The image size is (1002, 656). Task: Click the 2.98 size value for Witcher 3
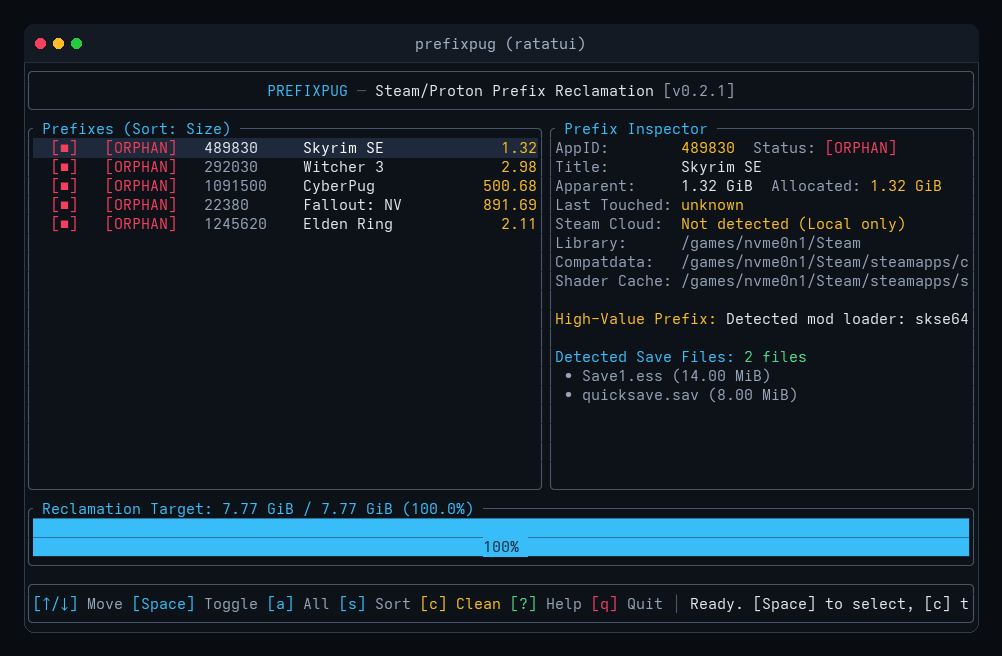[519, 167]
